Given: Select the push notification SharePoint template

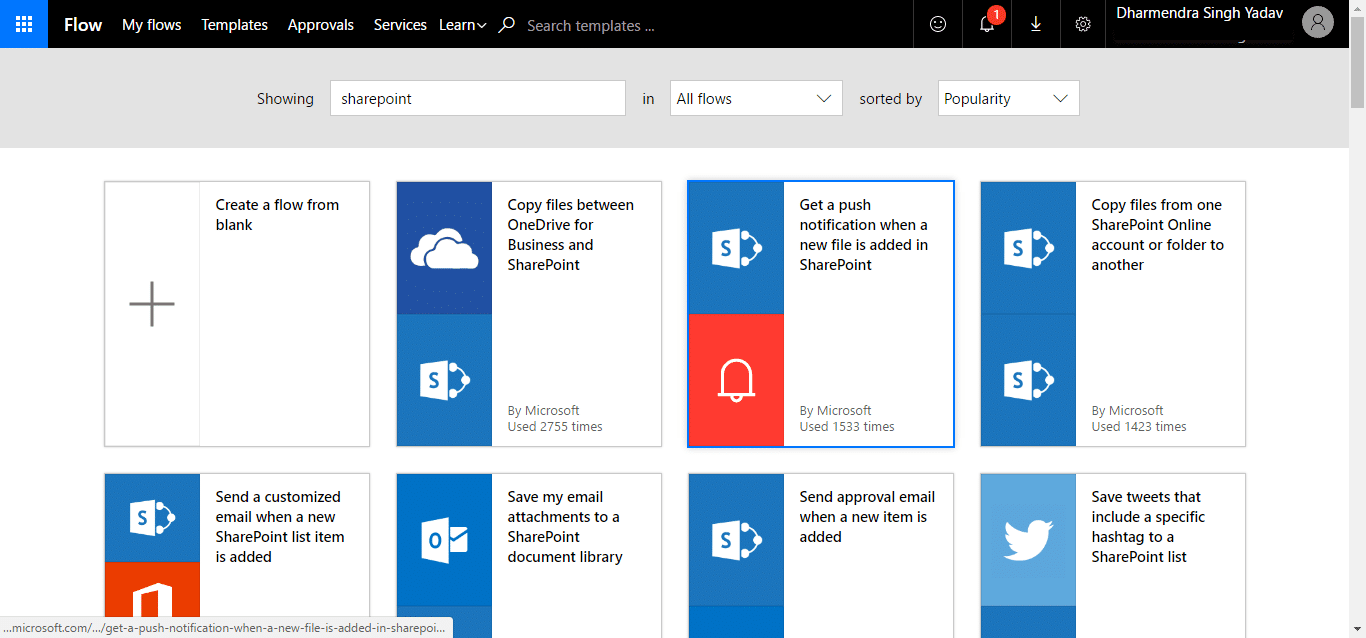Looking at the screenshot, I should pyautogui.click(x=821, y=314).
